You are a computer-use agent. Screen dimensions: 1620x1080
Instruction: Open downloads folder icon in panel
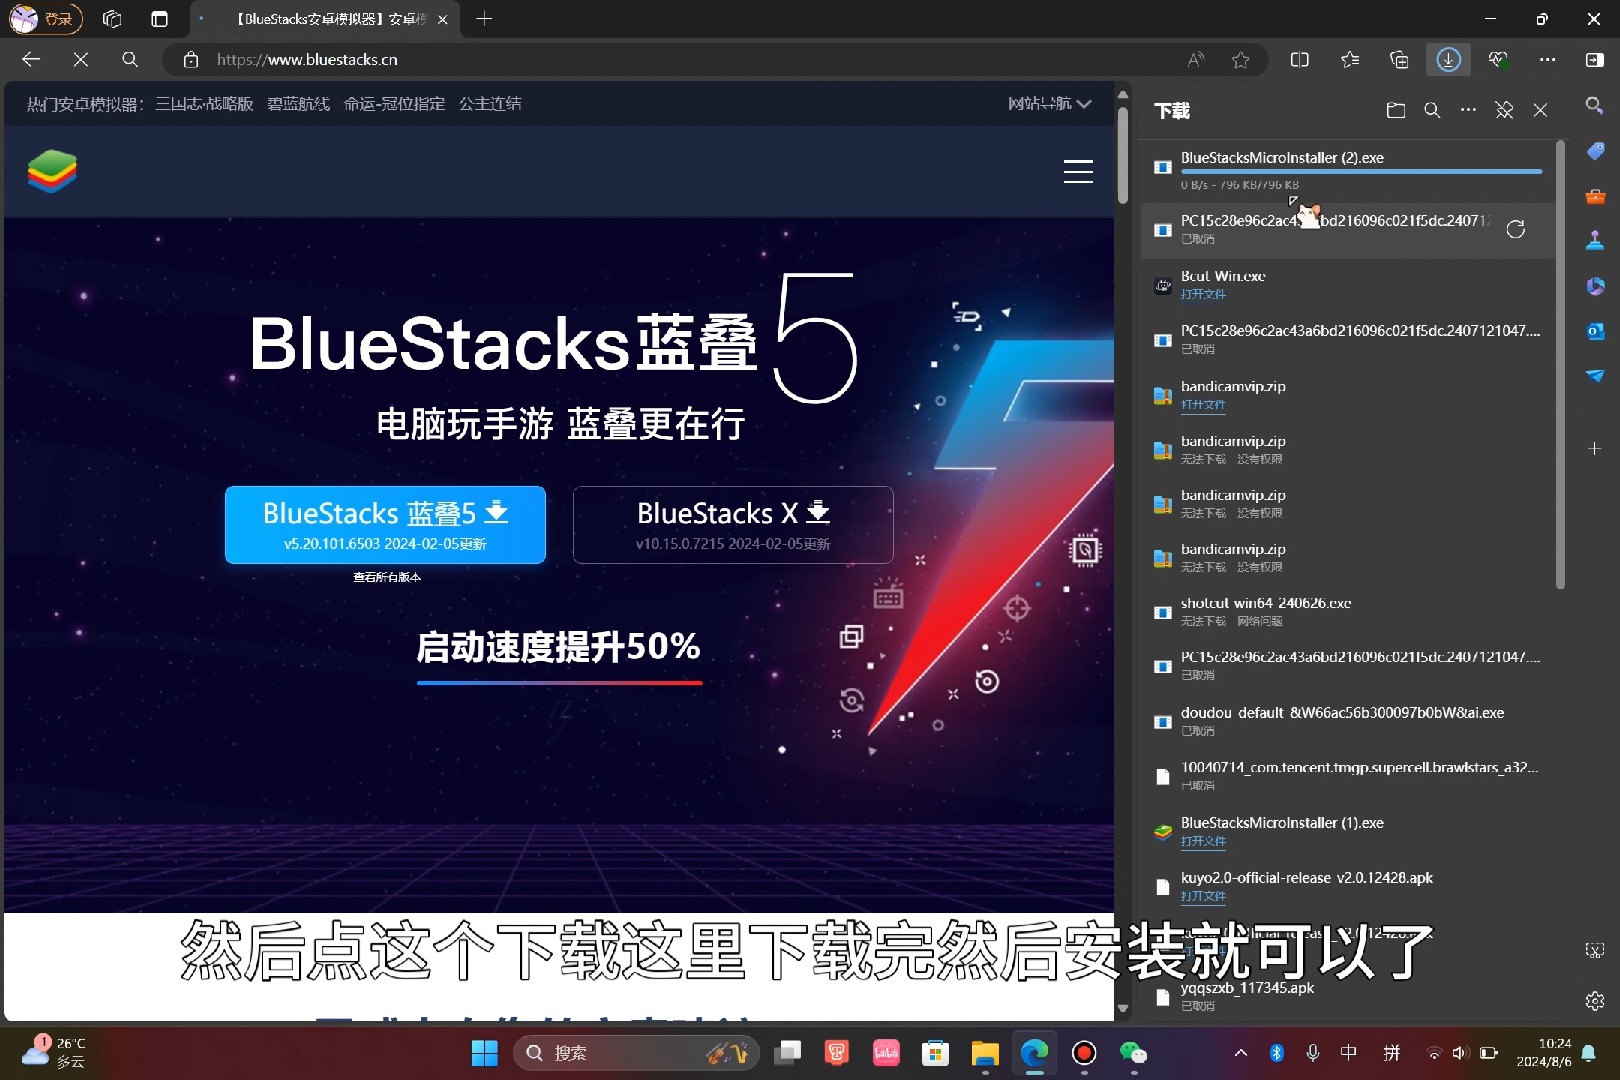tap(1396, 110)
